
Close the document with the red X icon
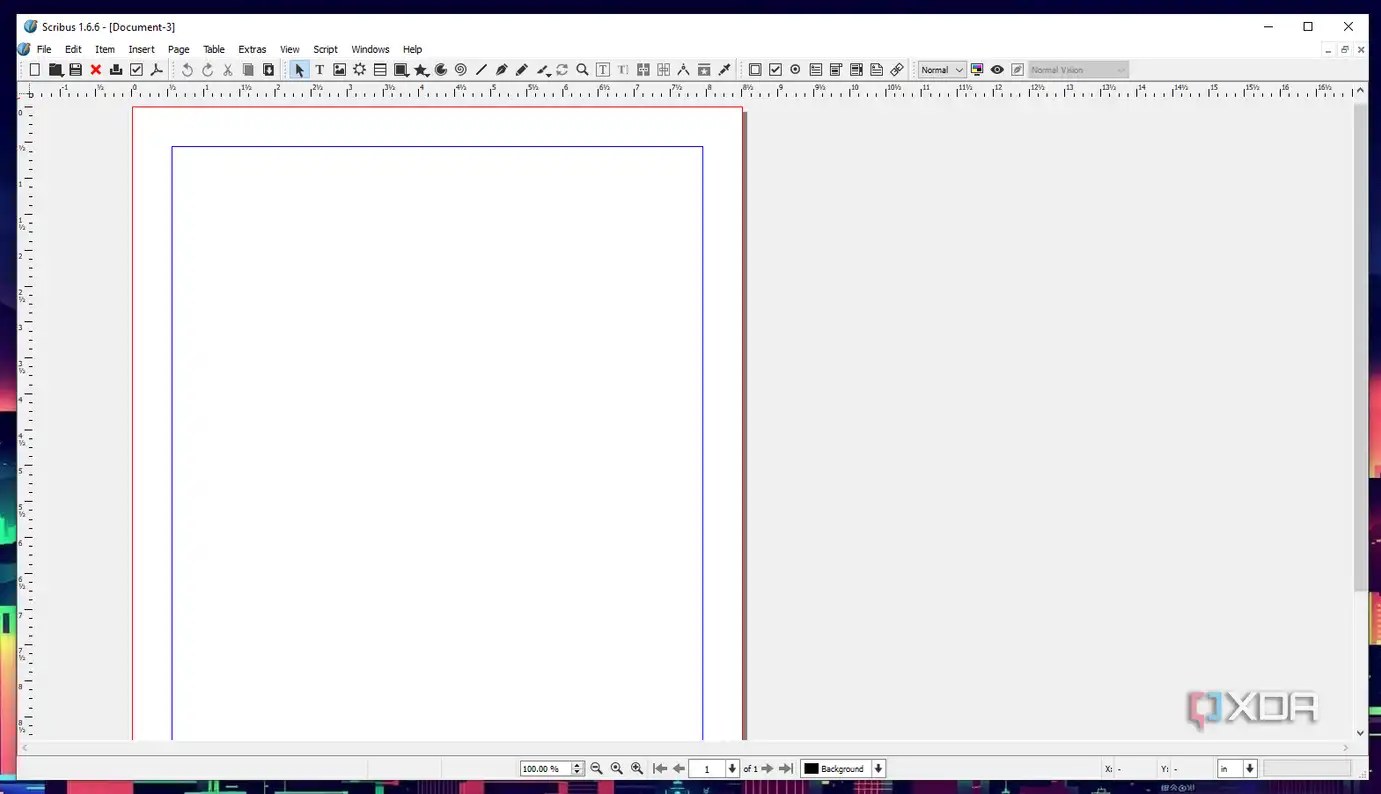(96, 70)
